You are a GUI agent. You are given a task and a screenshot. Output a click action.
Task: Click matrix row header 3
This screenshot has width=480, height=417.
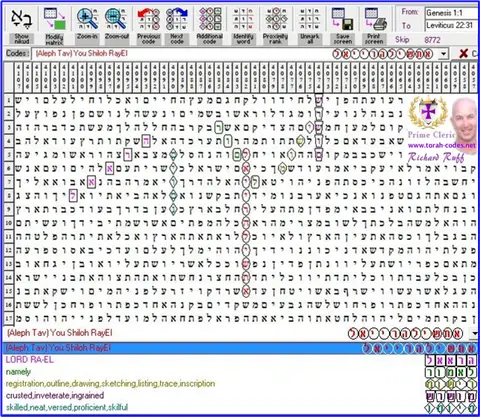pos(9,127)
